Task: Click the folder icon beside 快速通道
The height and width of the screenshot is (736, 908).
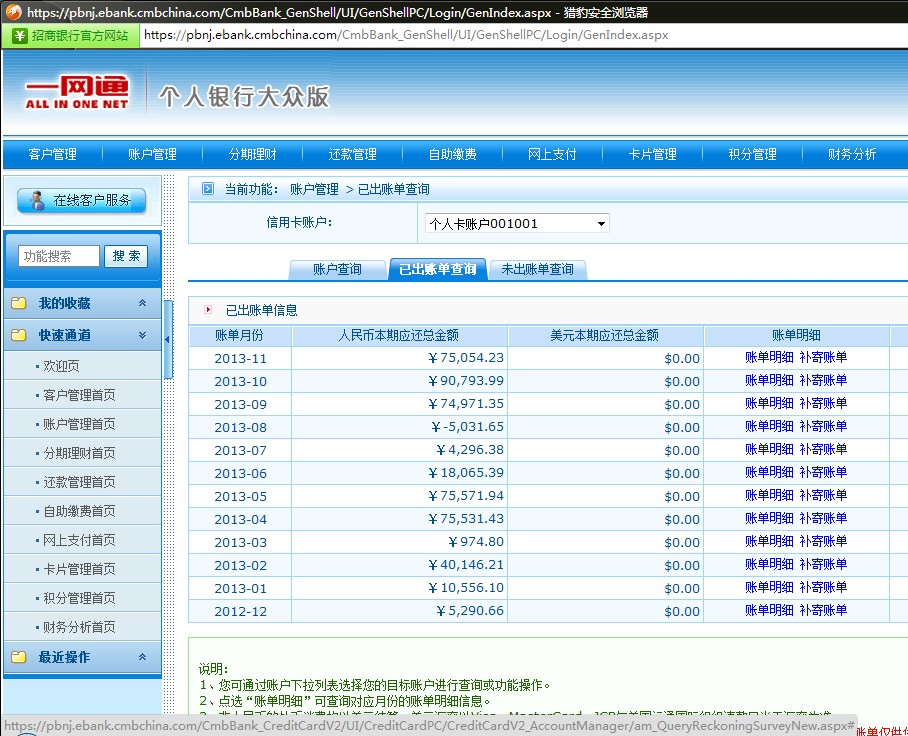Action: tap(18, 335)
